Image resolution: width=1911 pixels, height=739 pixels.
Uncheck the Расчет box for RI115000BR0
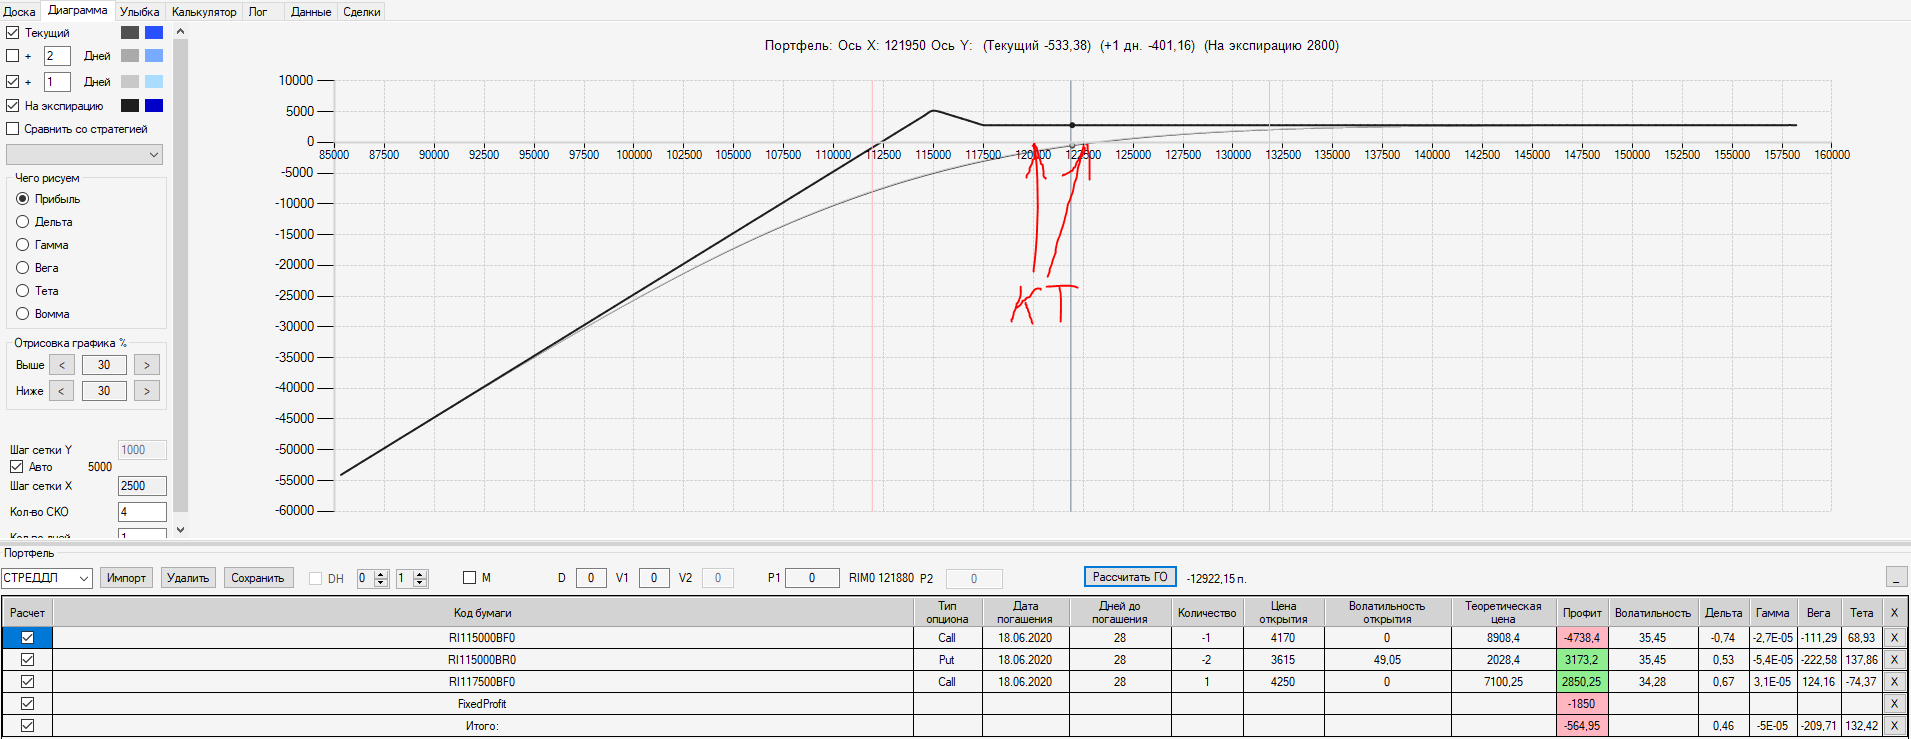coord(28,660)
